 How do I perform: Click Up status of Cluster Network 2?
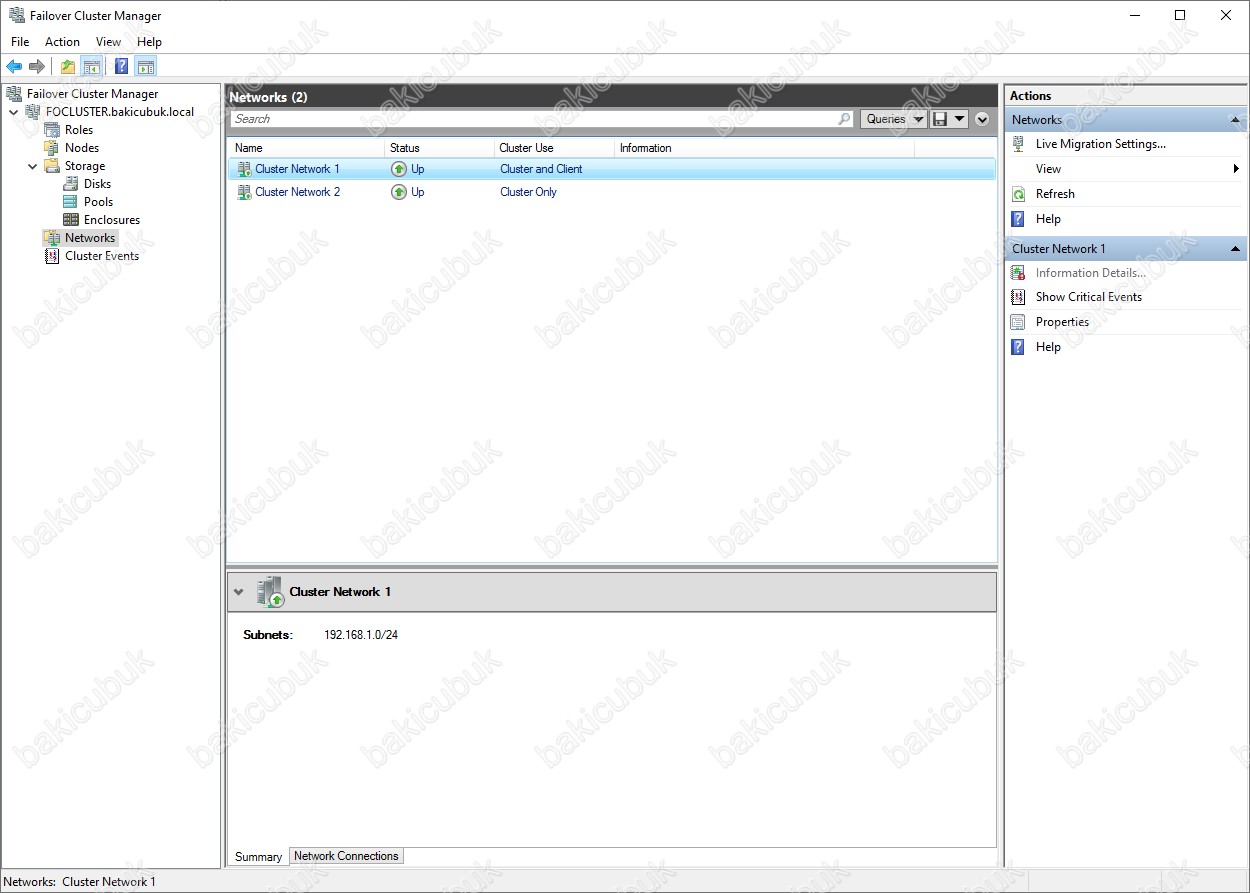click(x=408, y=192)
